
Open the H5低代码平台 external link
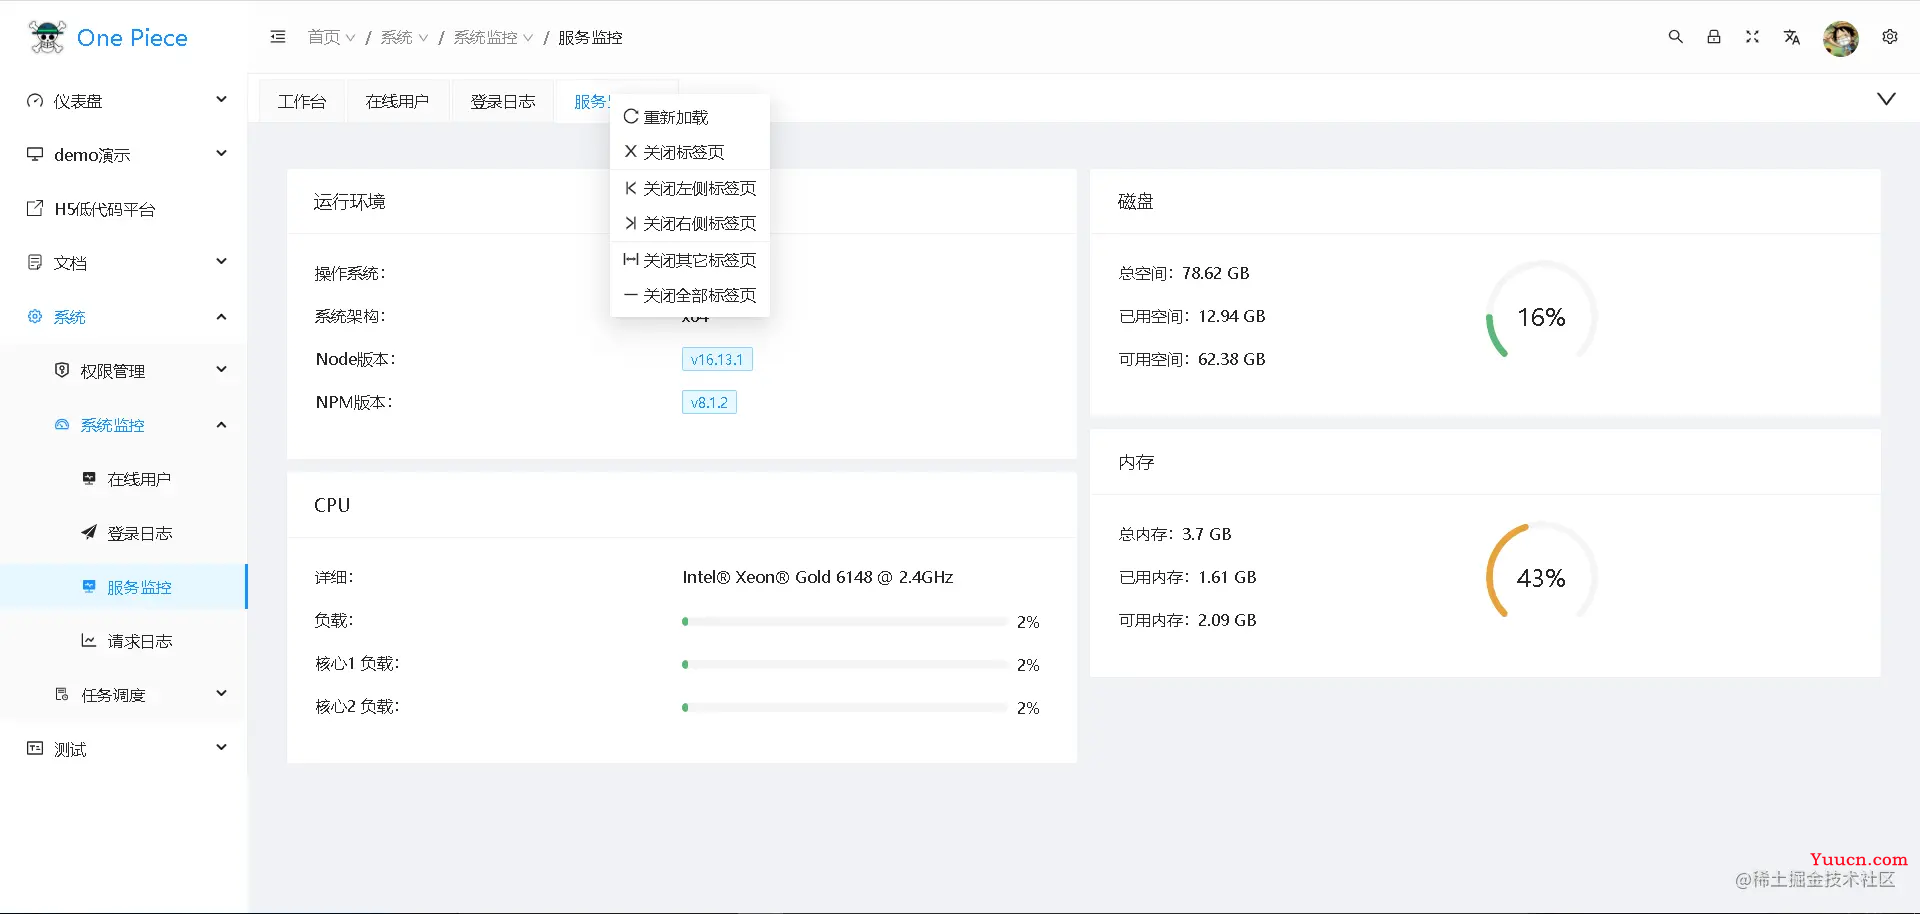tap(104, 209)
